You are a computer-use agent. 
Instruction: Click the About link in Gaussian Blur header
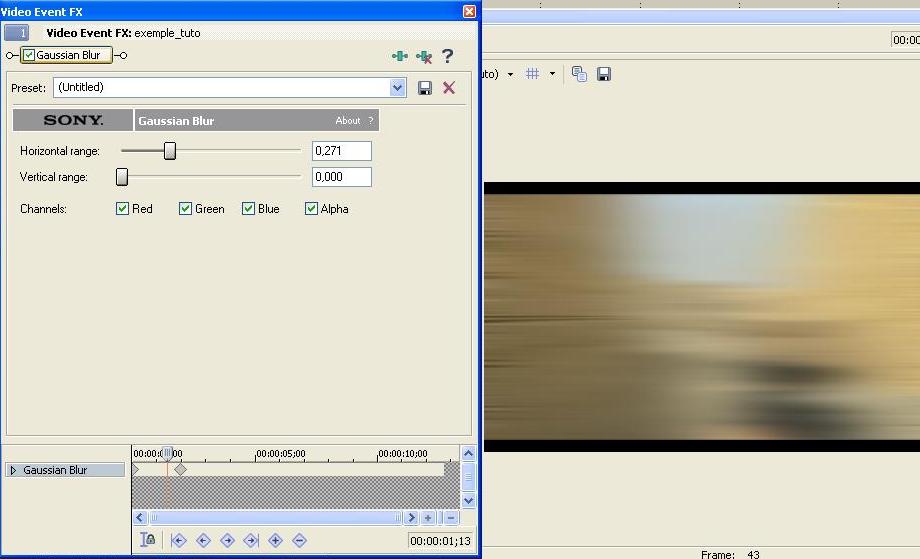347,121
